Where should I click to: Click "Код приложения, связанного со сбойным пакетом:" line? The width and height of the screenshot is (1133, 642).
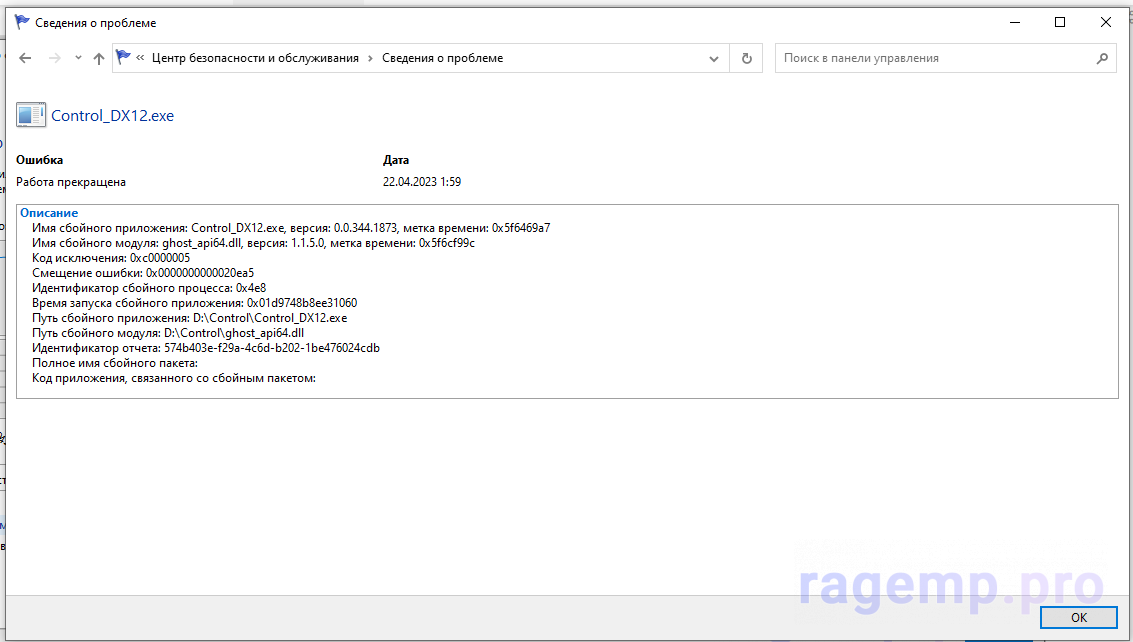point(174,378)
